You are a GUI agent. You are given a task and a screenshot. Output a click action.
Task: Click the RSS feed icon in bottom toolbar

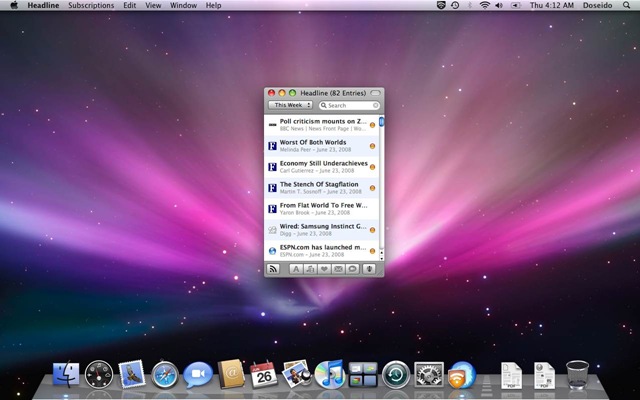[x=273, y=268]
